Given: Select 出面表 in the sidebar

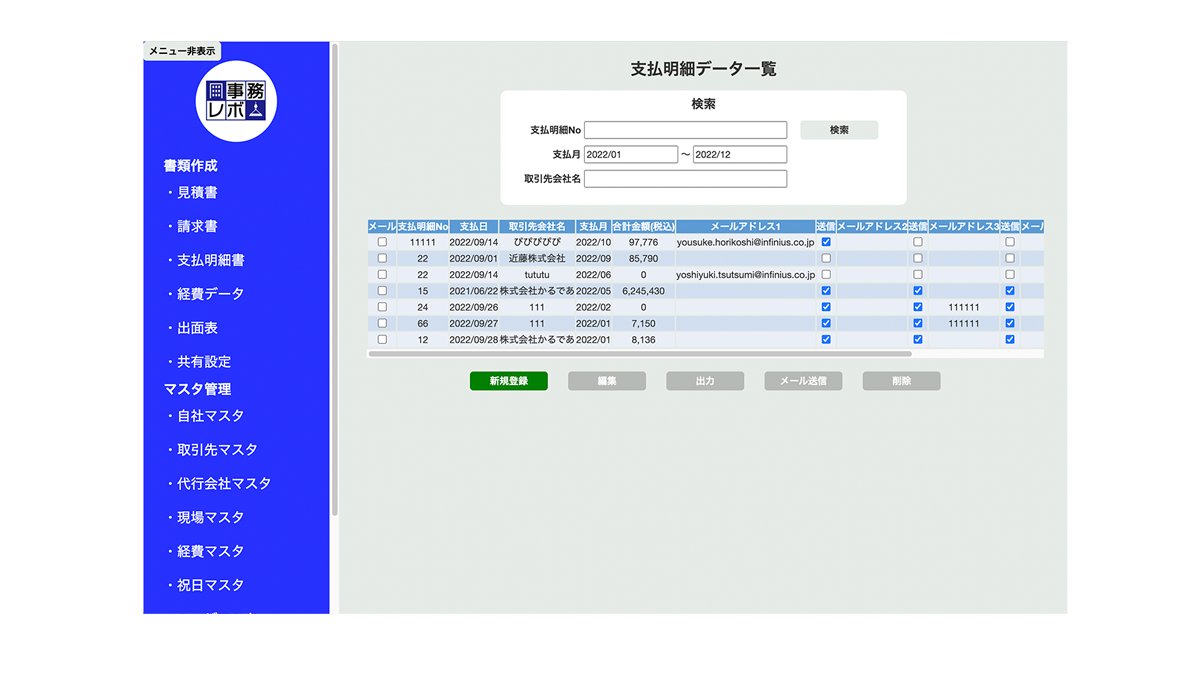Looking at the screenshot, I should click(x=197, y=328).
